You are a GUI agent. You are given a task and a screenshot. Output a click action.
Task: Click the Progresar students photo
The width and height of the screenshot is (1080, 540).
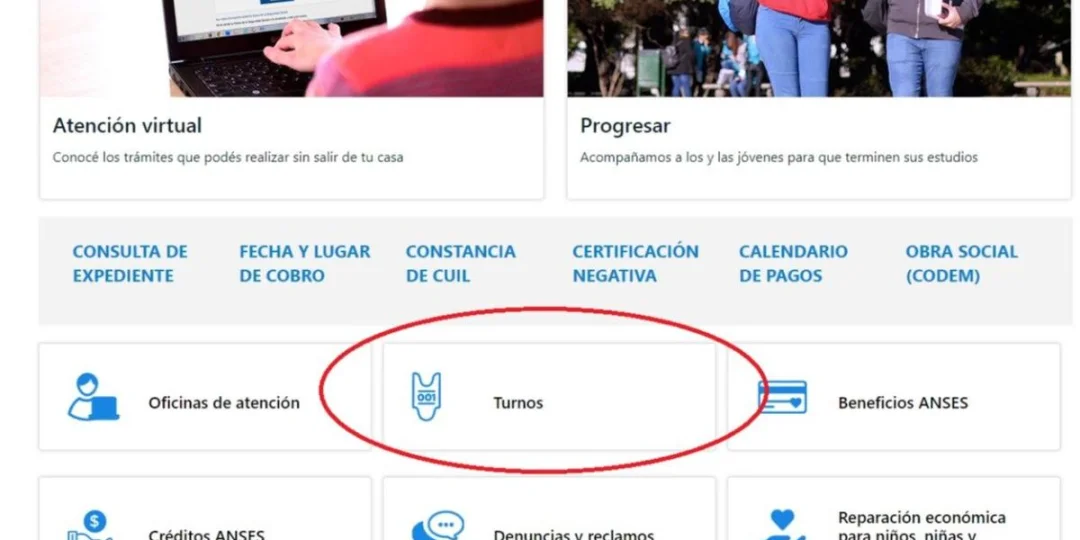[x=820, y=48]
